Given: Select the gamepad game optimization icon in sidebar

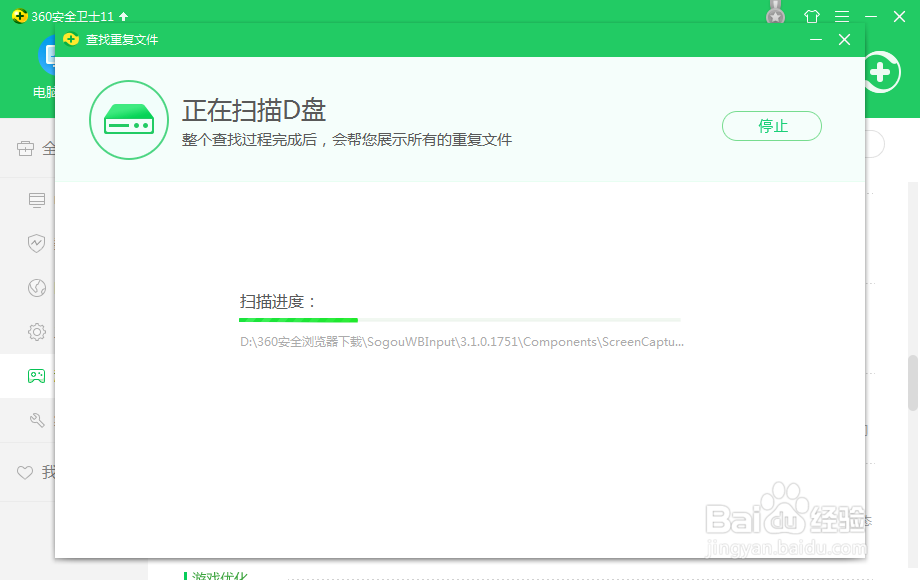Looking at the screenshot, I should click(x=37, y=375).
